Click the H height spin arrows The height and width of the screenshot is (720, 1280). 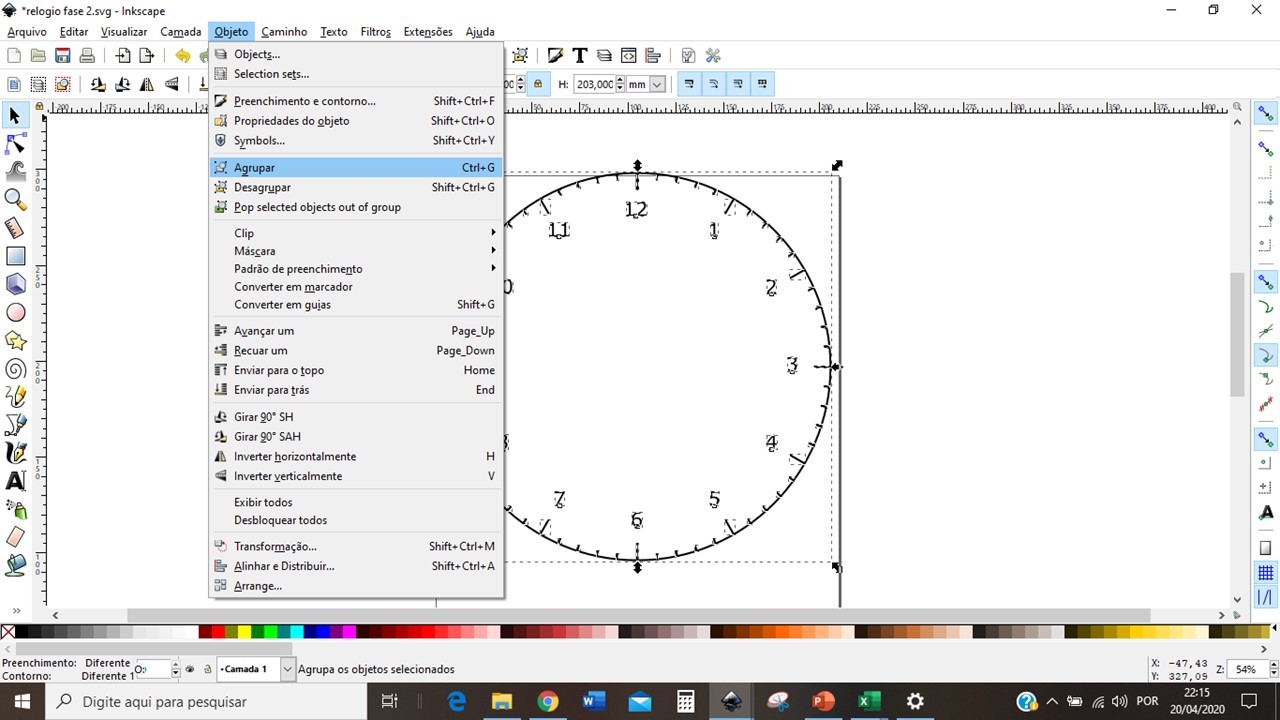tap(620, 85)
